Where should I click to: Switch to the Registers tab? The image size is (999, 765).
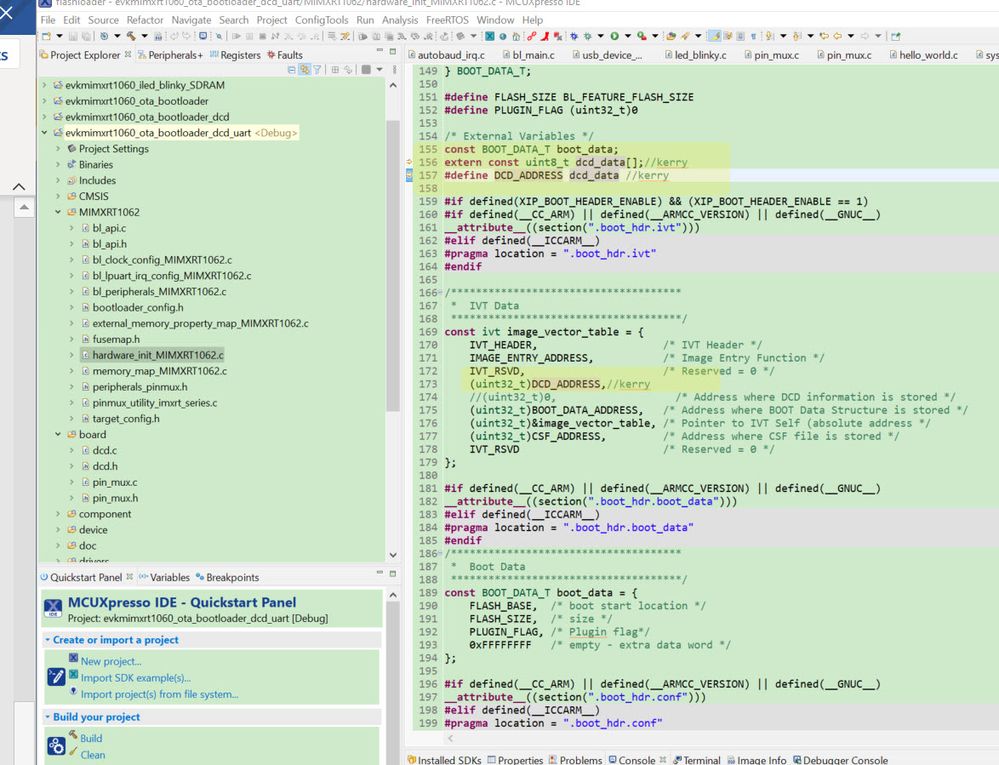pos(235,55)
